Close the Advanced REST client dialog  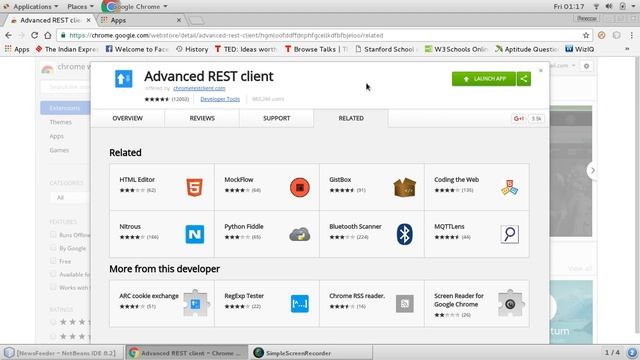[x=541, y=71]
